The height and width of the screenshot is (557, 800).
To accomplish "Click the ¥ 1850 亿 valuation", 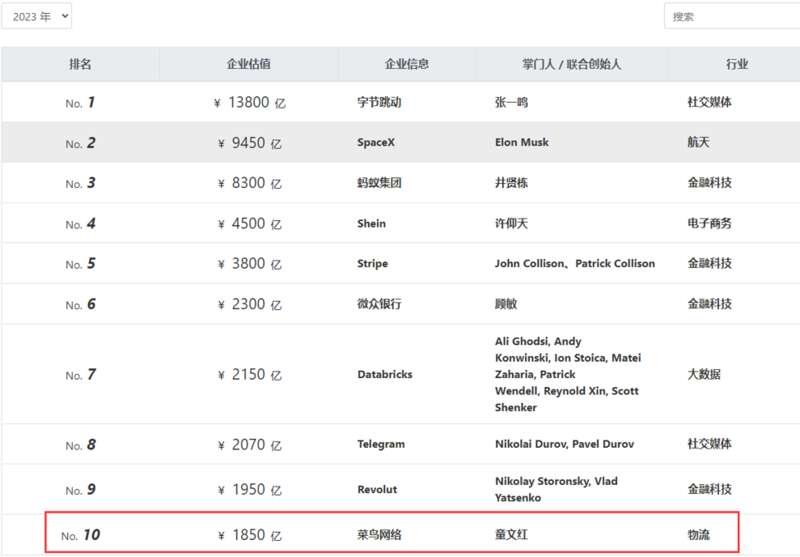I will coord(249,535).
